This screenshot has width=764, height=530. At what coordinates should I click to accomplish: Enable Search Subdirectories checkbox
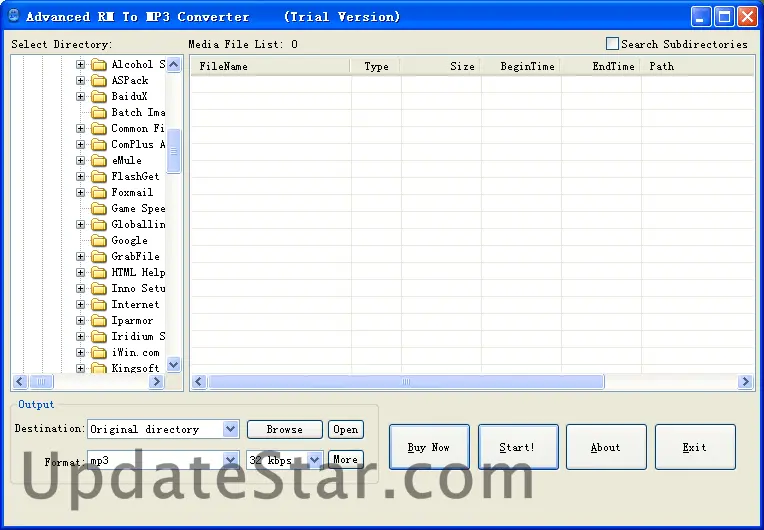coord(612,44)
